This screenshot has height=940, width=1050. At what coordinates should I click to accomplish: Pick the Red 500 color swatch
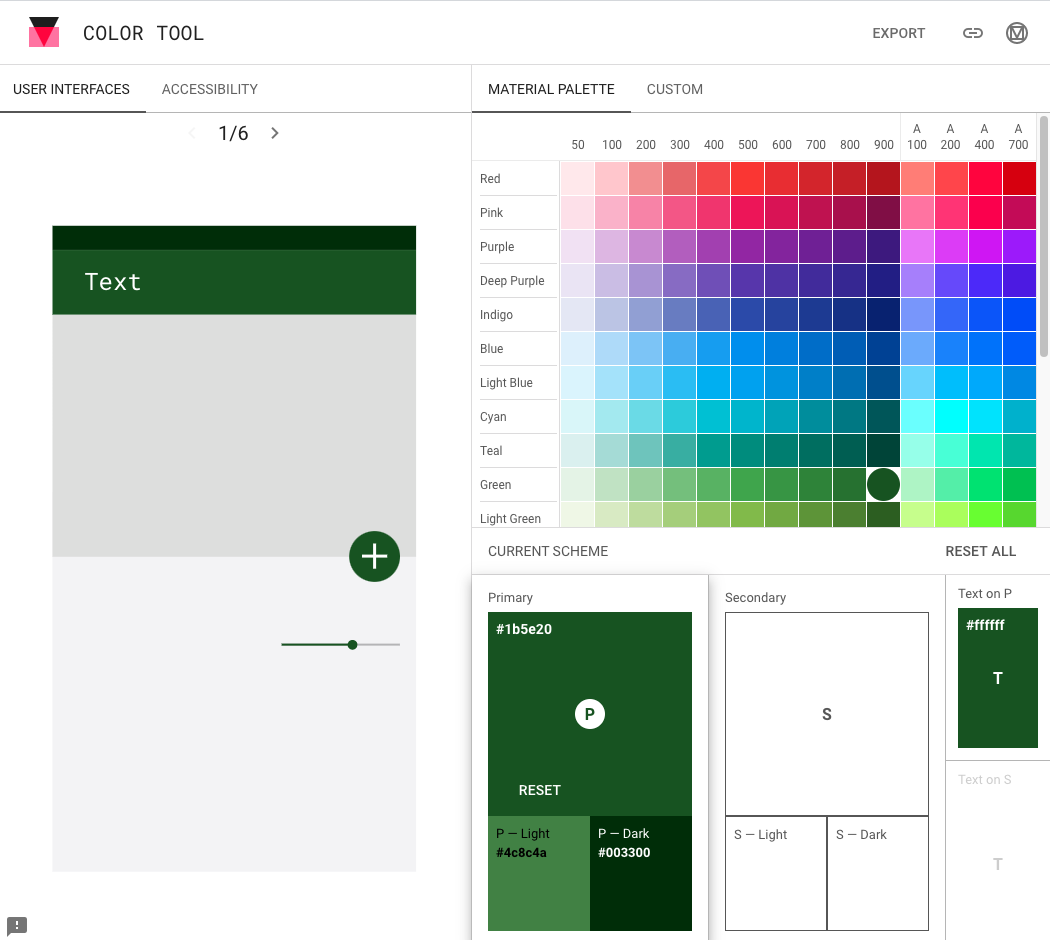point(747,179)
